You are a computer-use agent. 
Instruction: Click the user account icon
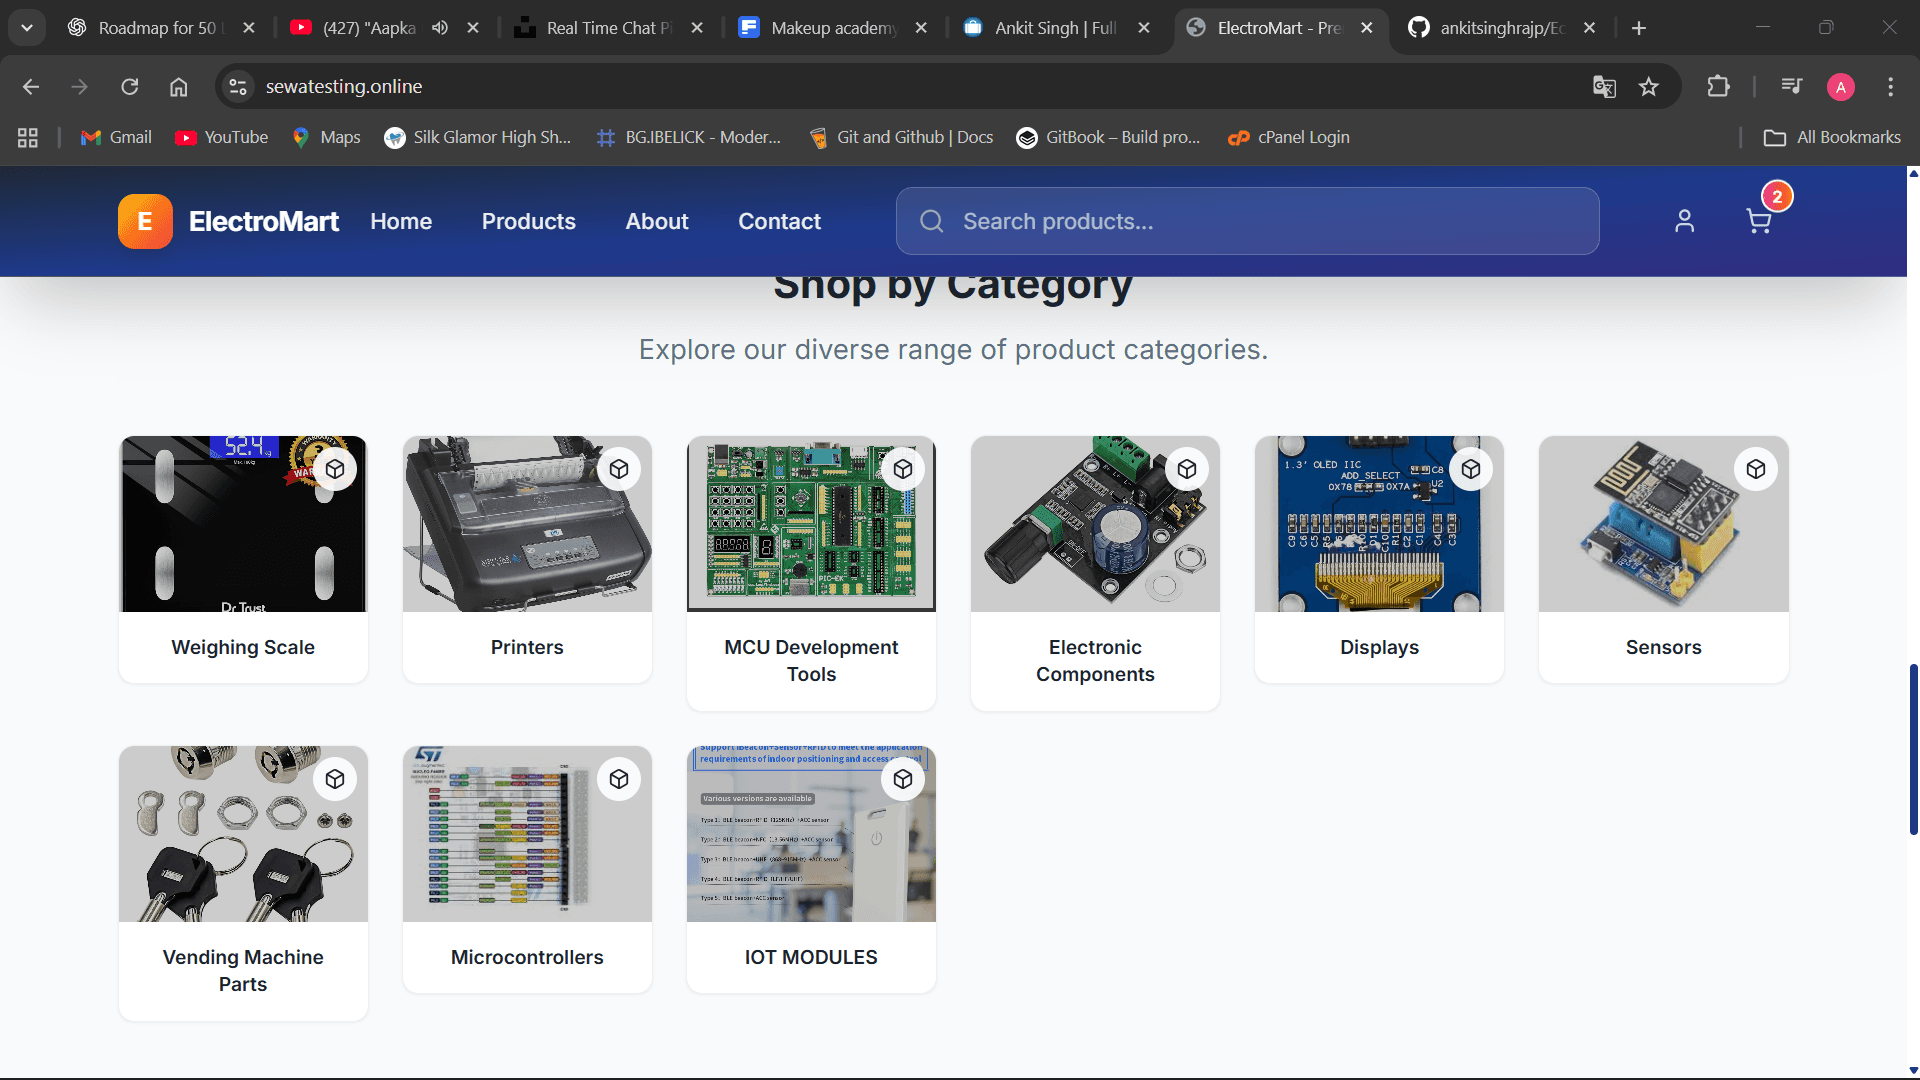pos(1684,221)
